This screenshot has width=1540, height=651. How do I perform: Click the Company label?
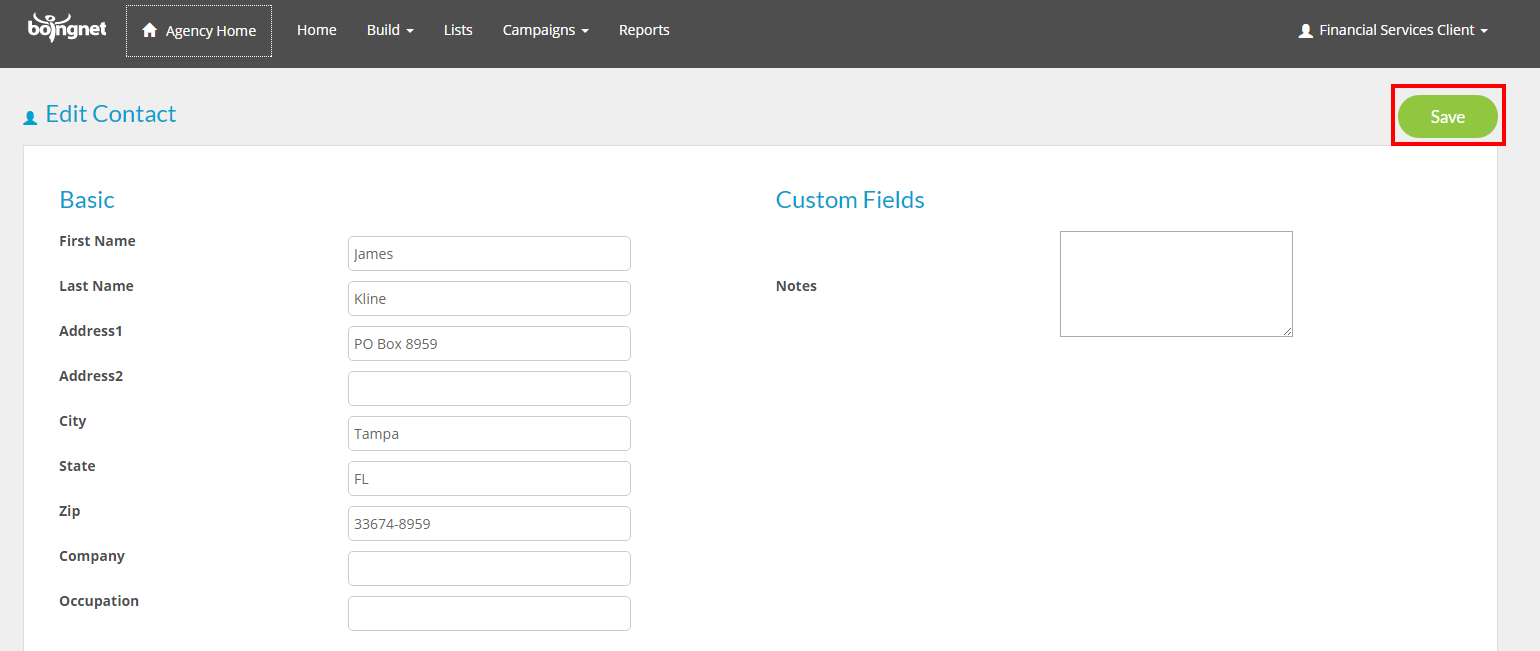92,556
